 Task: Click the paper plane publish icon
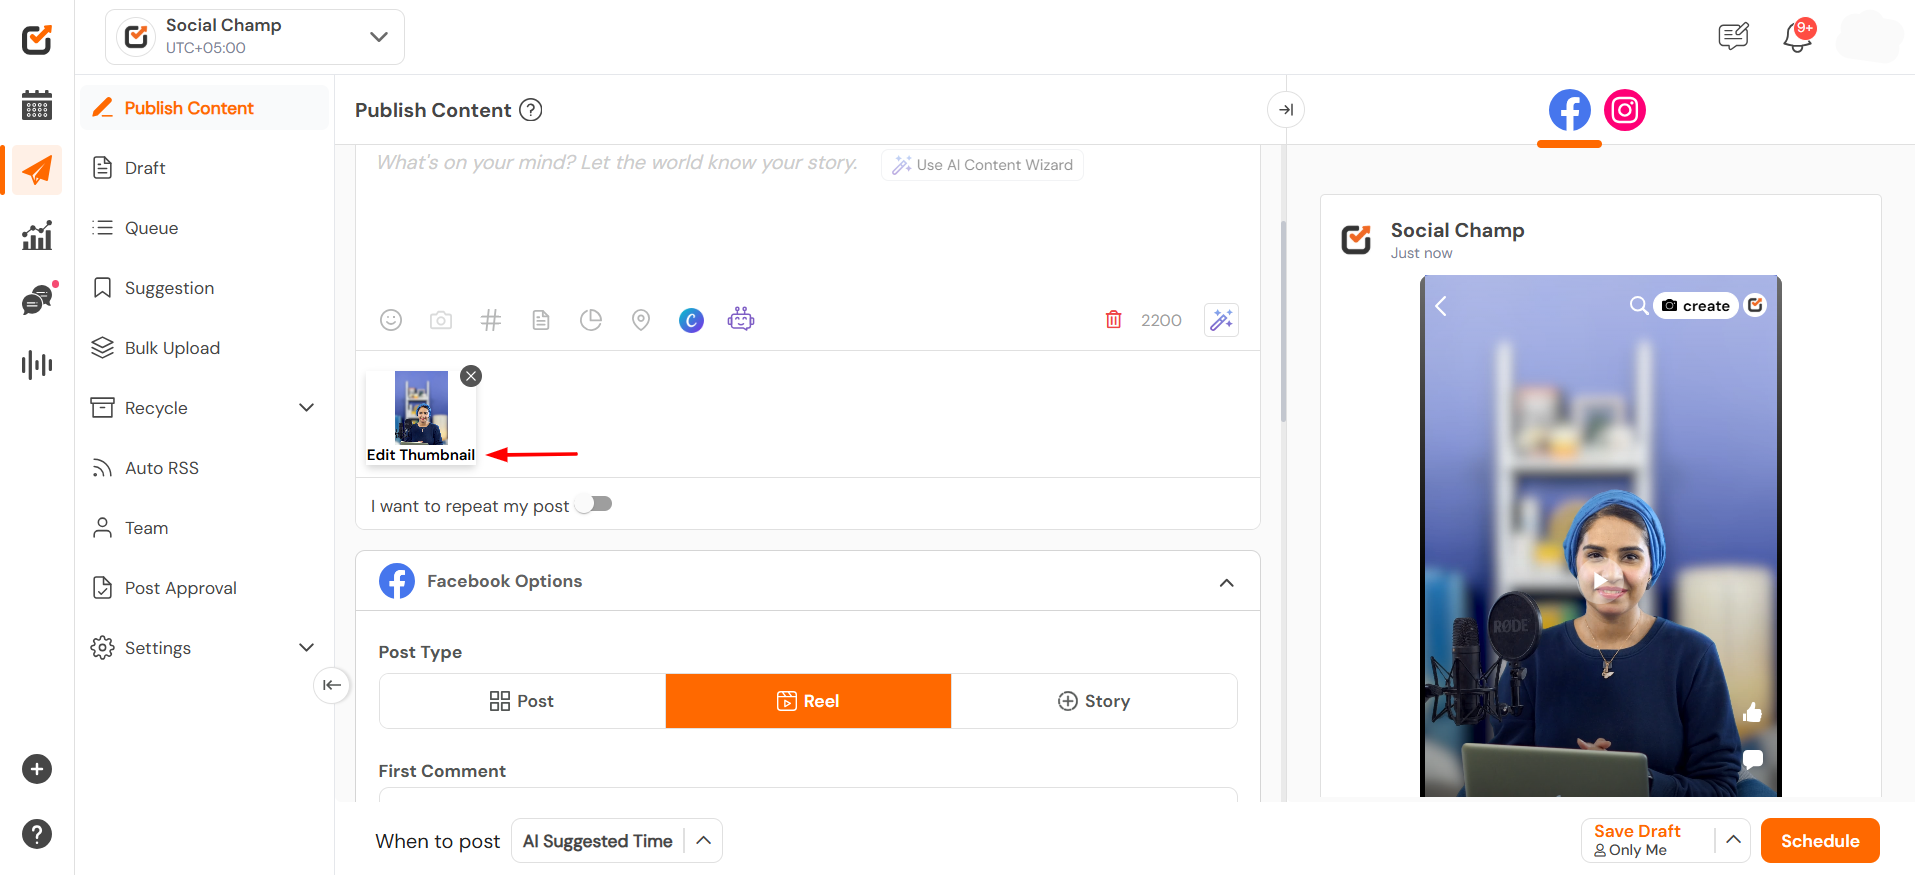(x=37, y=170)
